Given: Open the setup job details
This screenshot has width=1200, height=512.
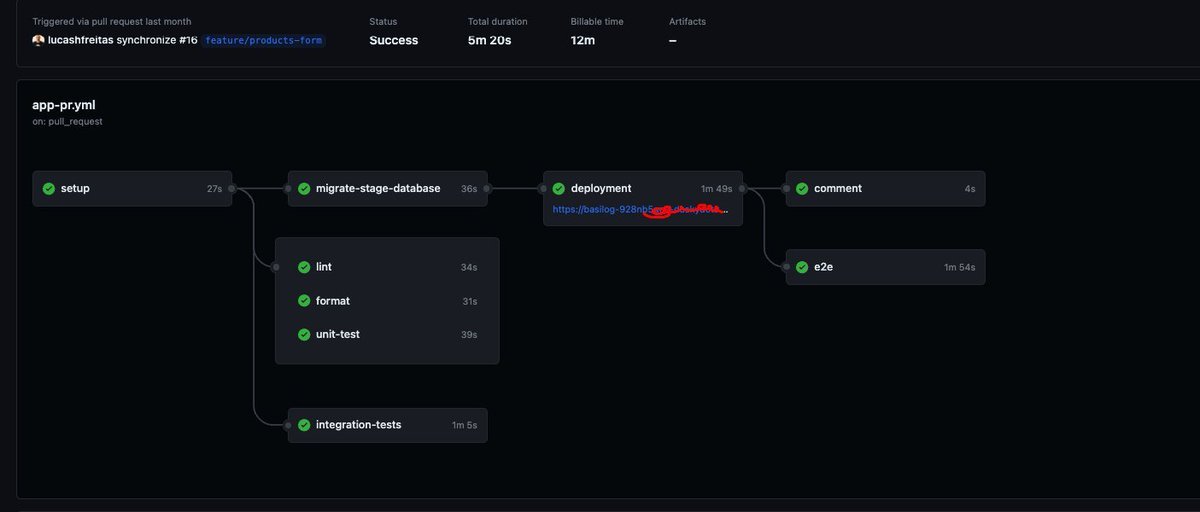Looking at the screenshot, I should click(x=75, y=188).
